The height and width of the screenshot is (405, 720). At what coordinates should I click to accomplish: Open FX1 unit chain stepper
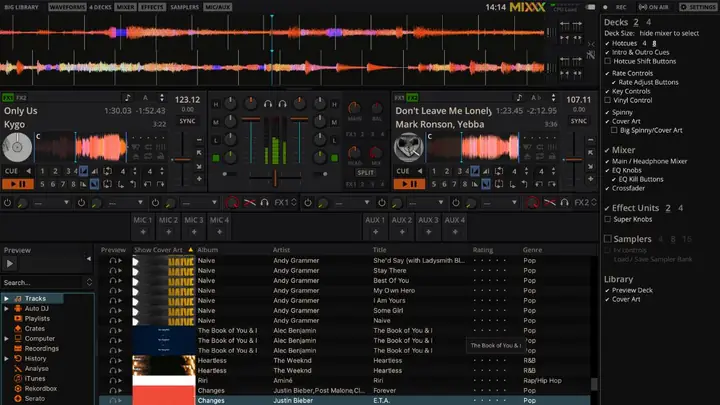(x=294, y=202)
